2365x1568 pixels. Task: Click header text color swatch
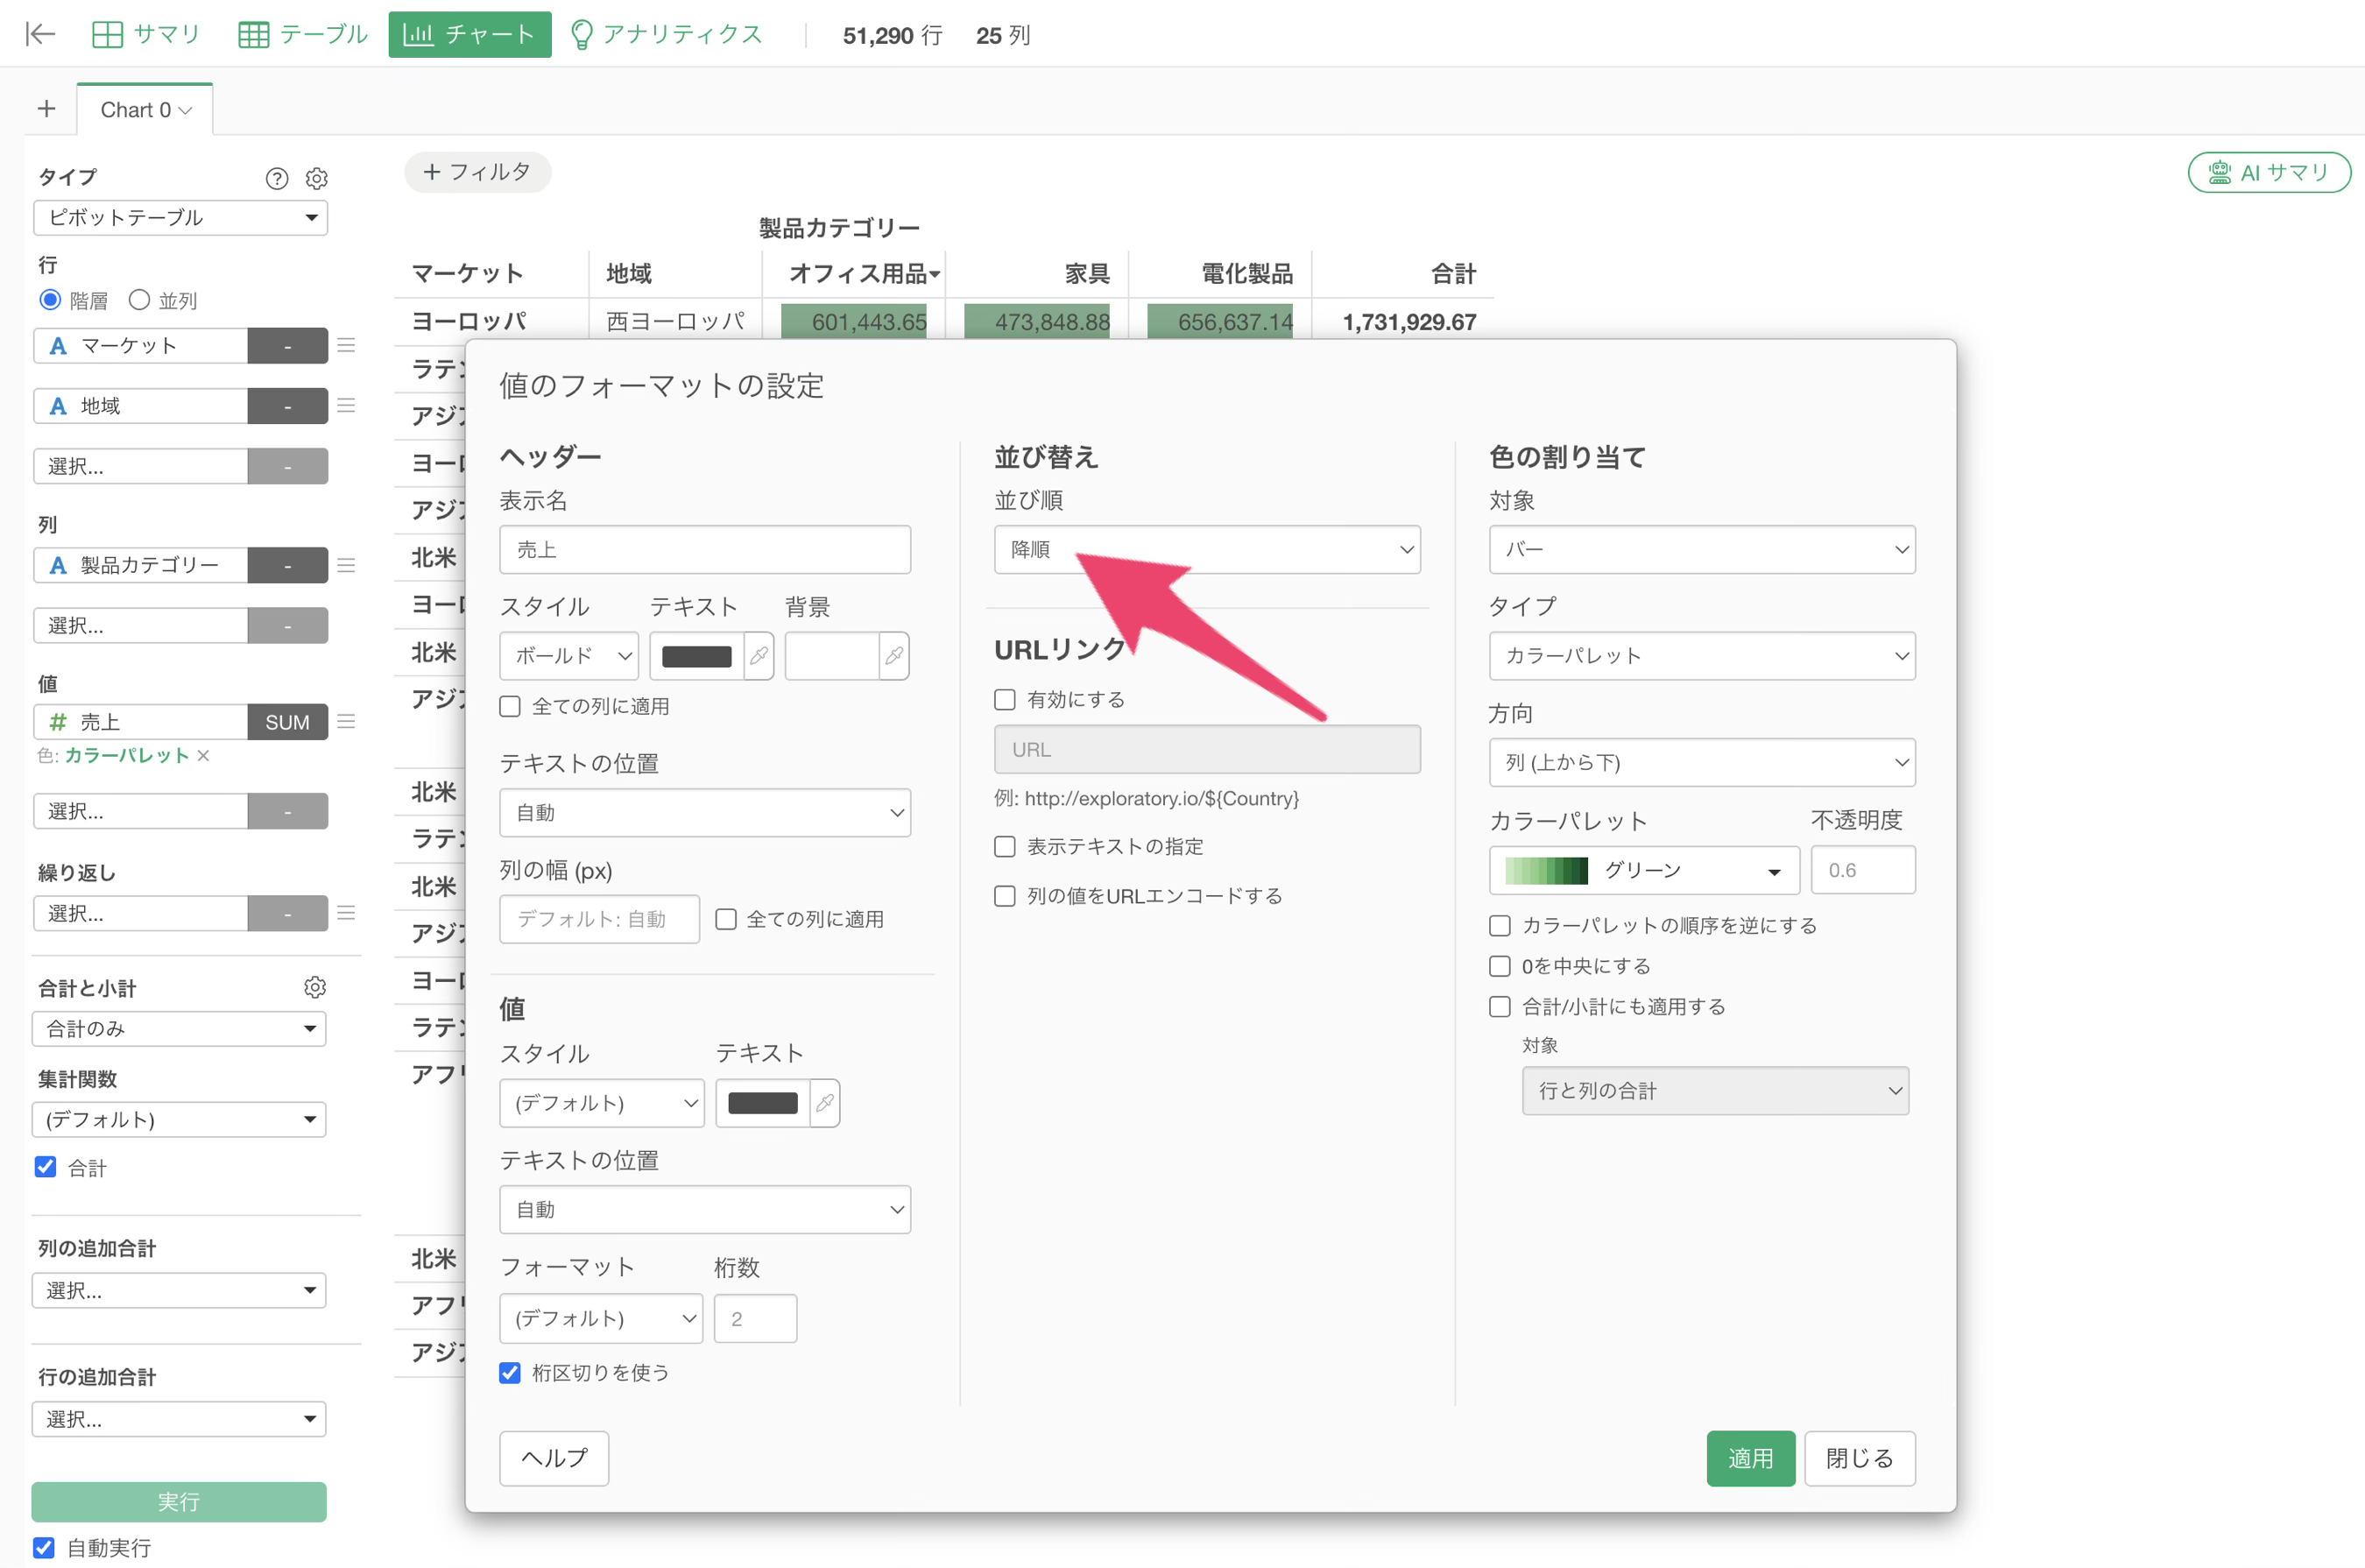[697, 656]
